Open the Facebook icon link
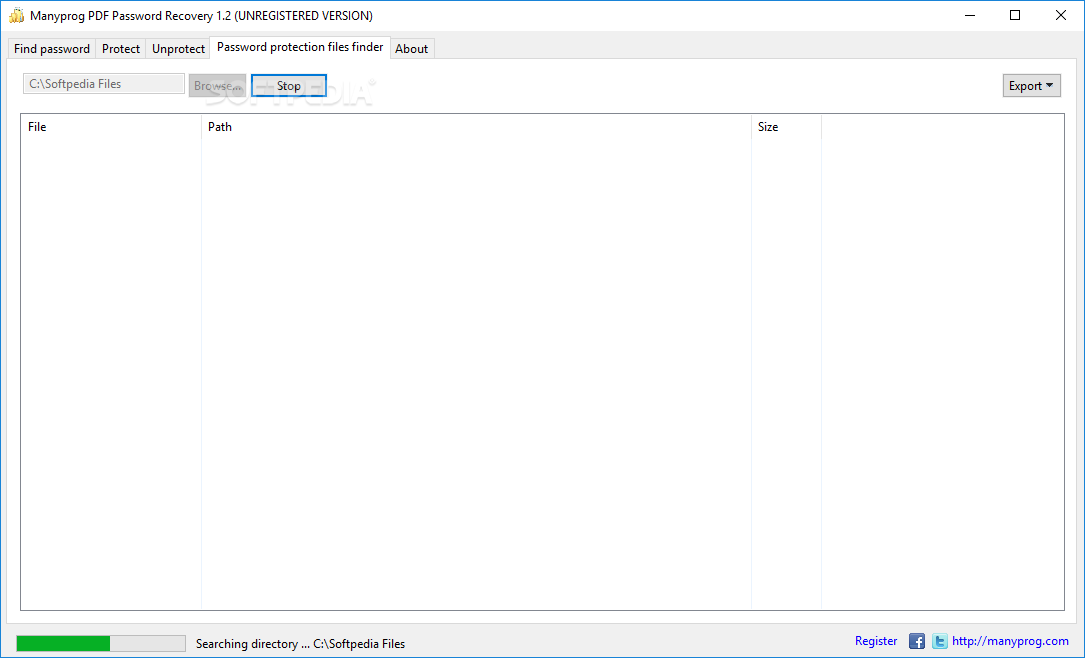Viewport: 1085px width, 658px height. (917, 641)
